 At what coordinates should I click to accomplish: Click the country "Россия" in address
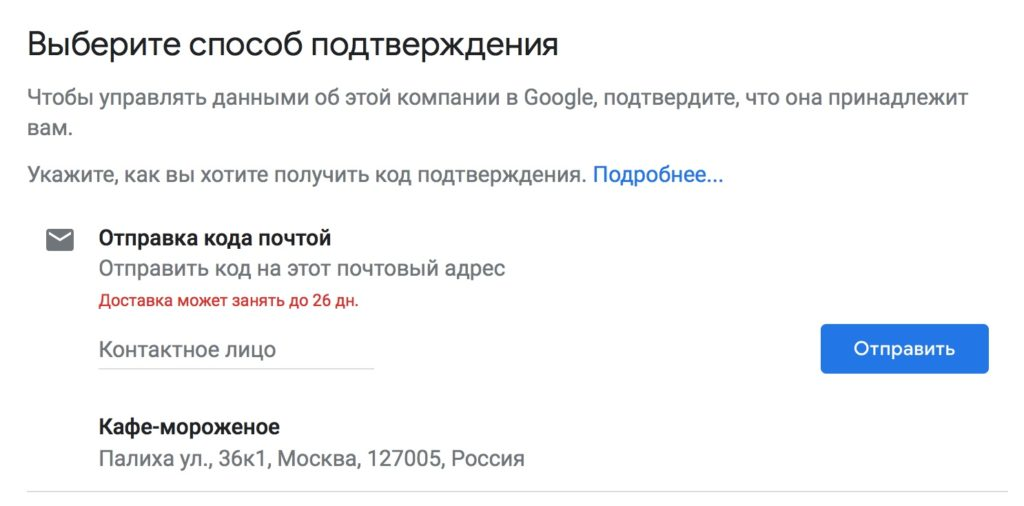tap(488, 459)
